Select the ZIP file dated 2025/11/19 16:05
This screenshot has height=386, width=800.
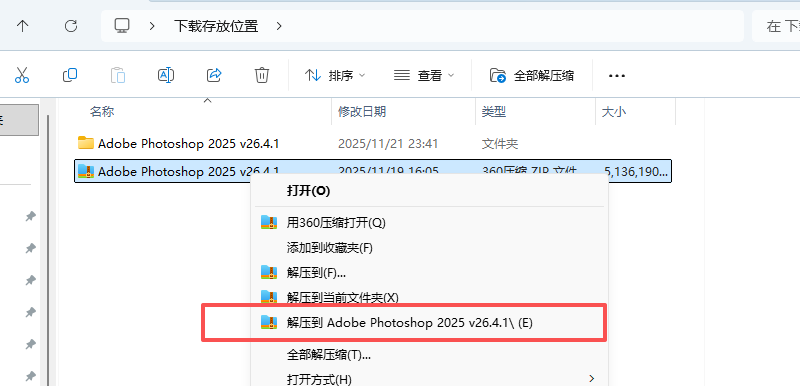coord(372,171)
